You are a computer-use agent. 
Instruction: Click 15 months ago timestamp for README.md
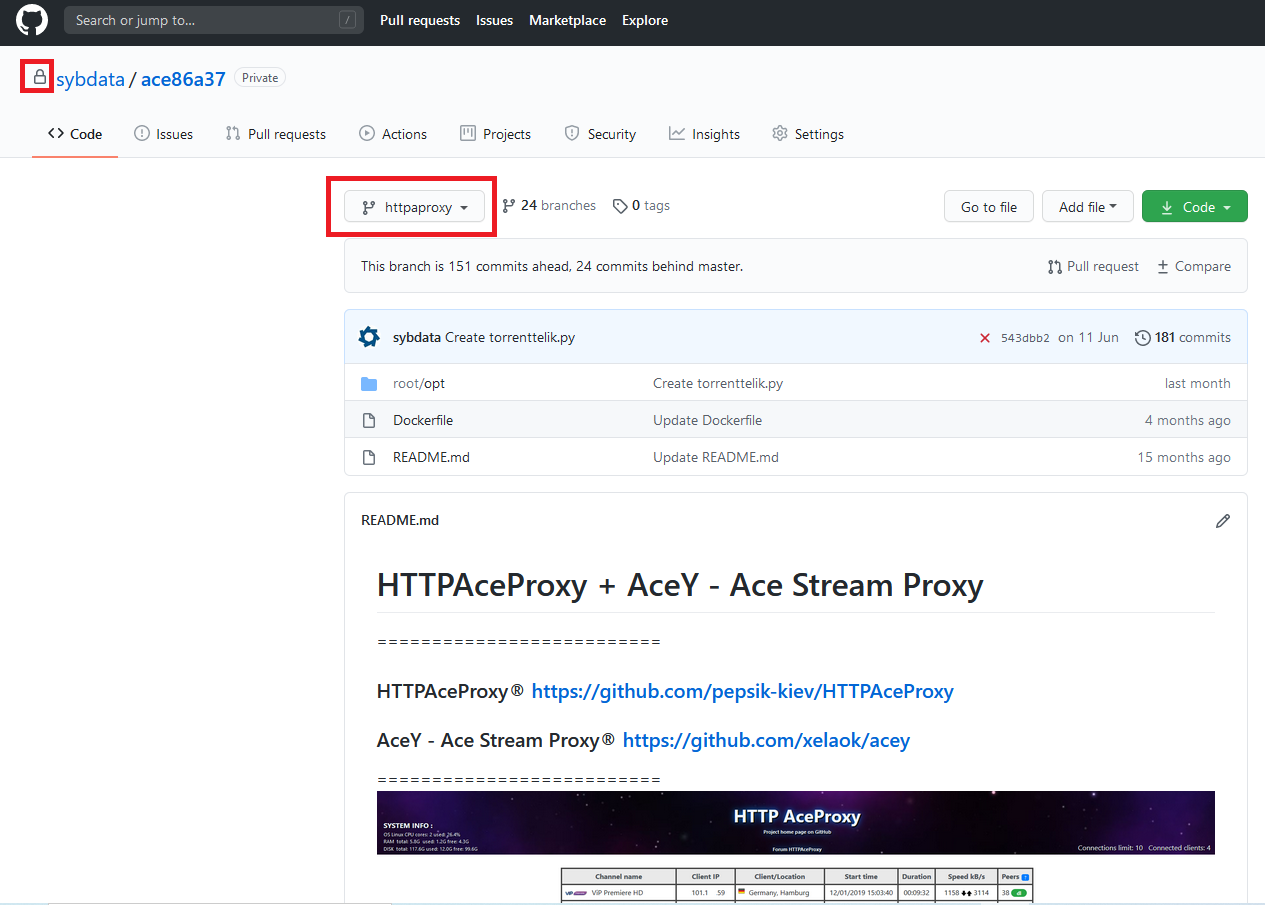[x=1184, y=457]
